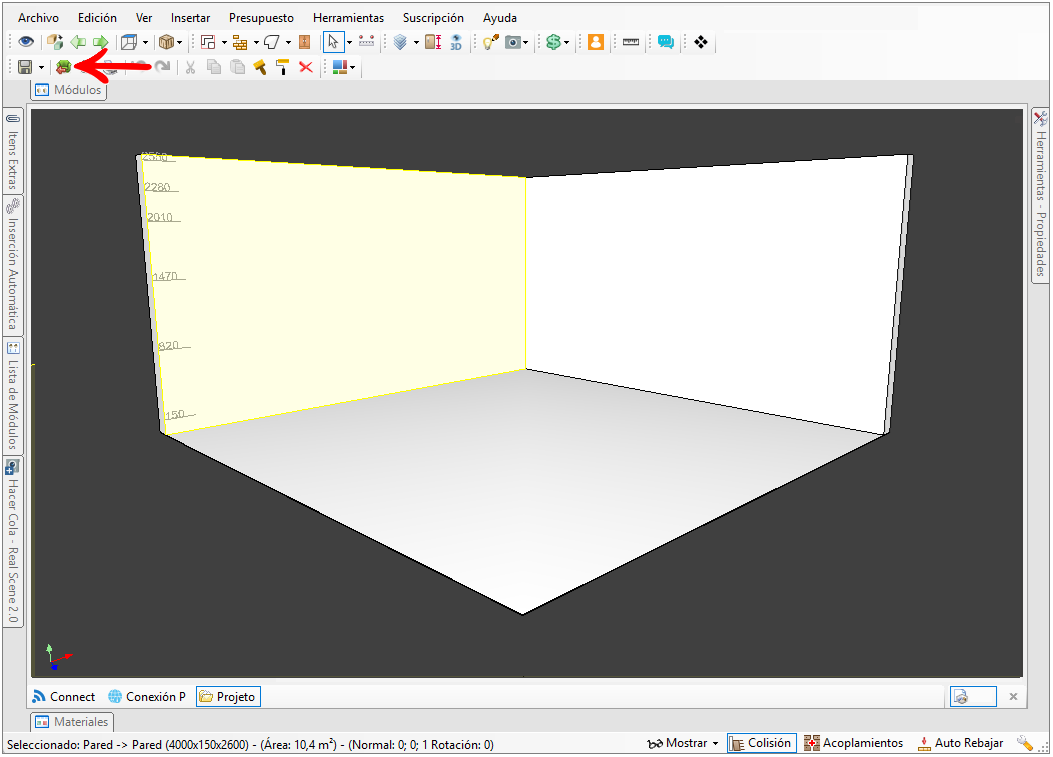Open the Insertar menu
This screenshot has width=1053, height=757.
[190, 18]
